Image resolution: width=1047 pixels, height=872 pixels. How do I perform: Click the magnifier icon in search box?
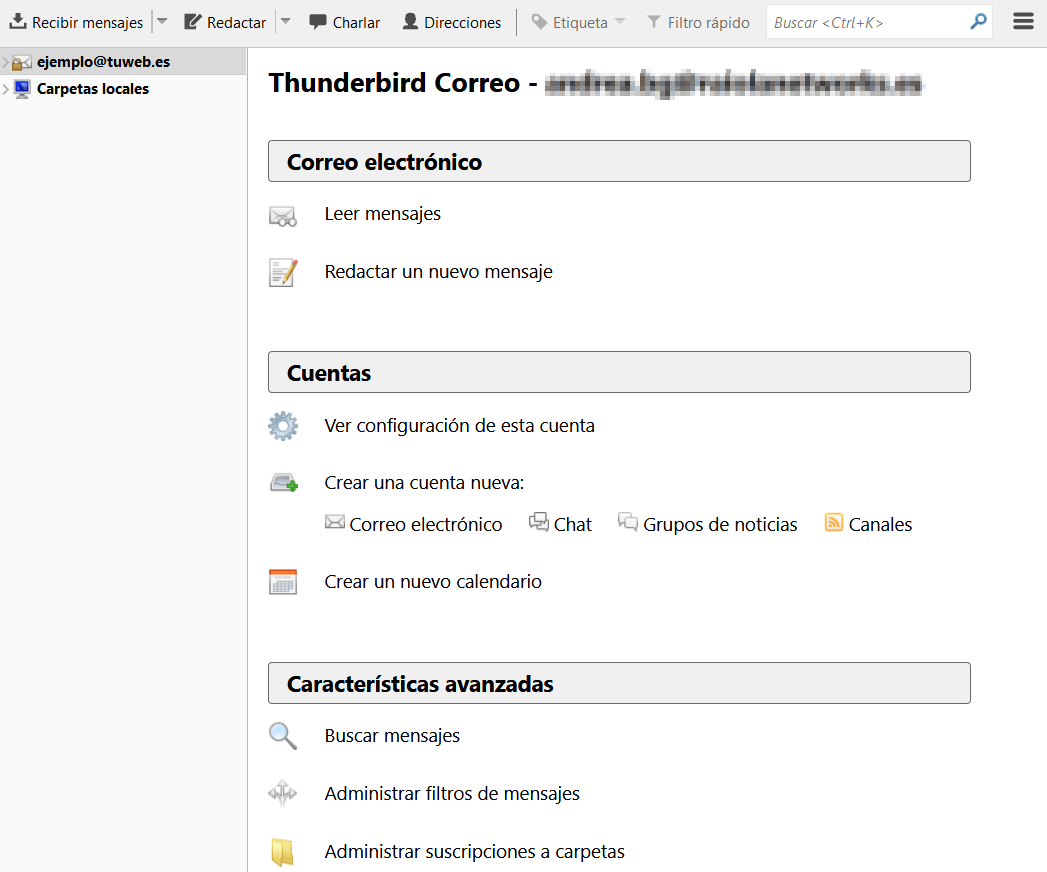pos(978,22)
